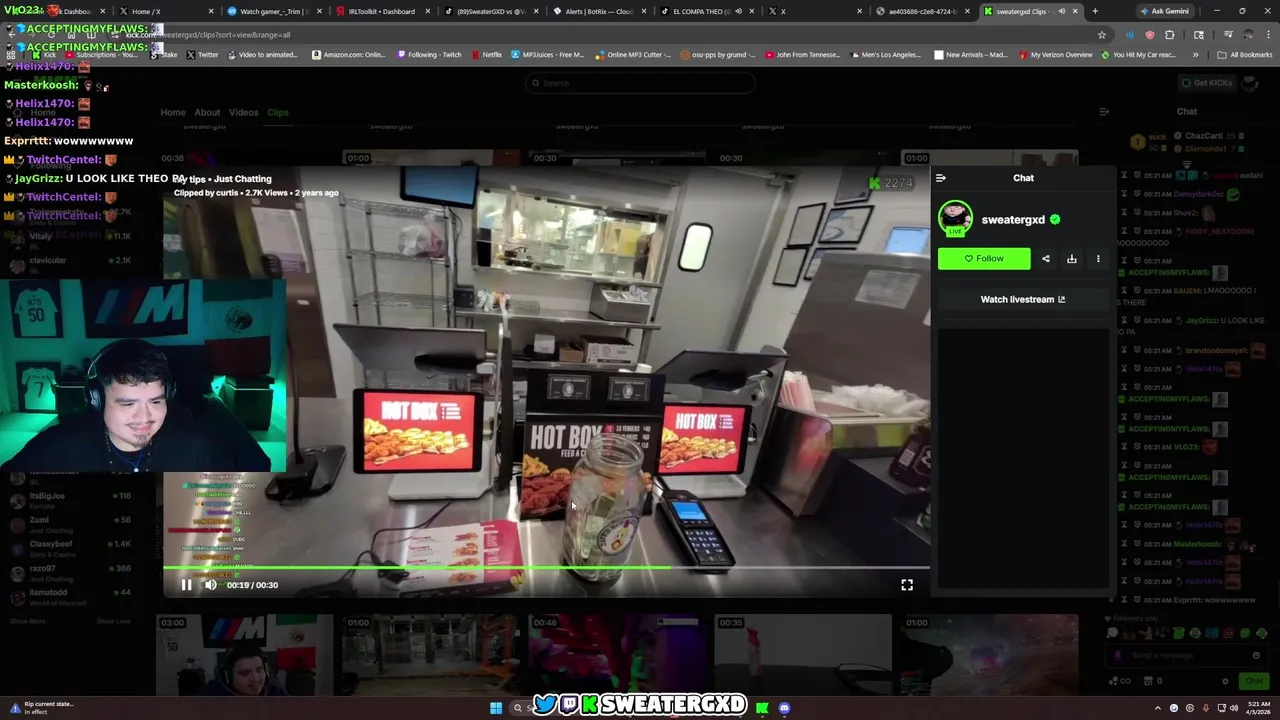Click Show Less in the sidebar
The width and height of the screenshot is (1280, 720).
114,621
